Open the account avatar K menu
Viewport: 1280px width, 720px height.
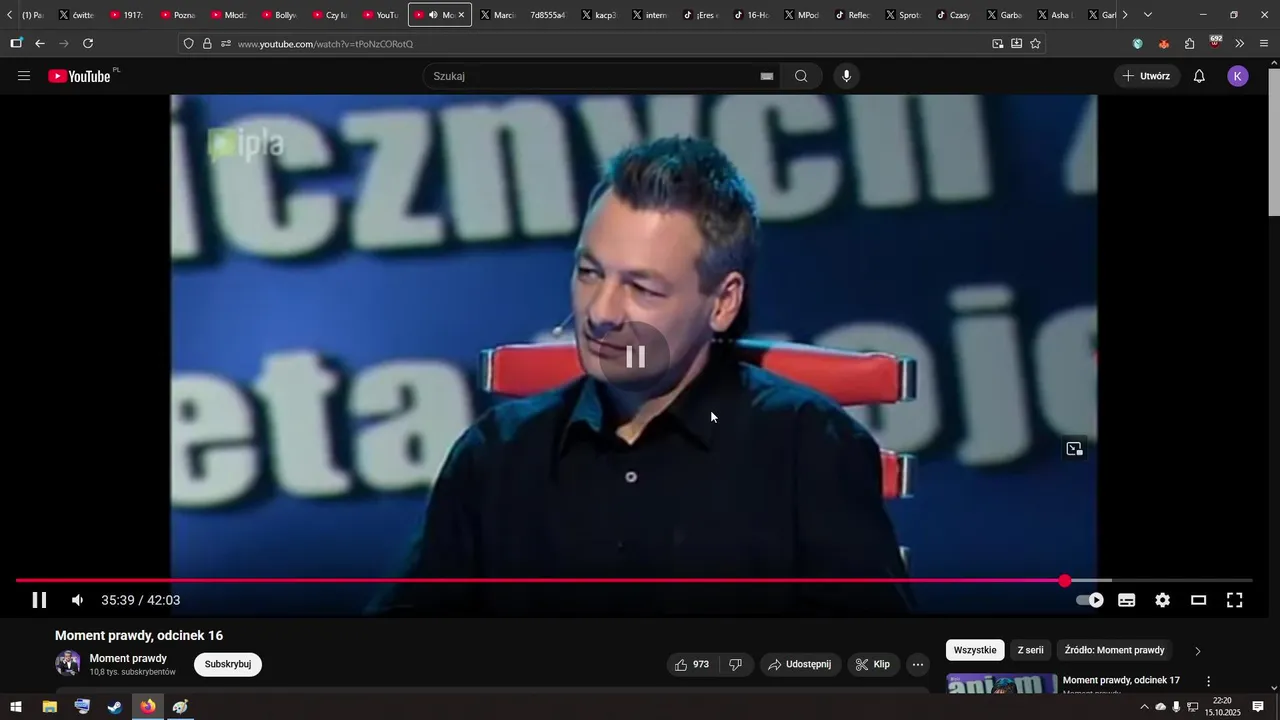click(1238, 76)
